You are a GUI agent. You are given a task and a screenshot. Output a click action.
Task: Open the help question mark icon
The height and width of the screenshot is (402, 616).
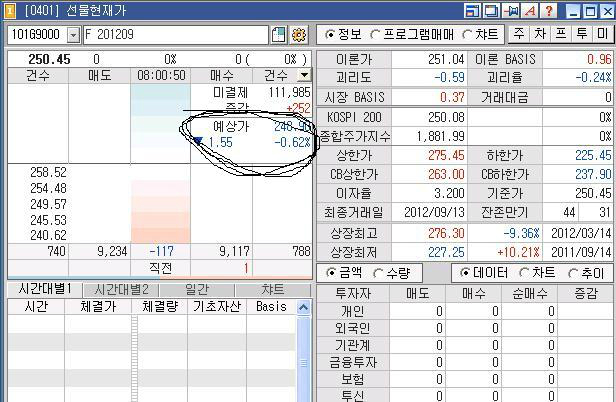point(548,10)
